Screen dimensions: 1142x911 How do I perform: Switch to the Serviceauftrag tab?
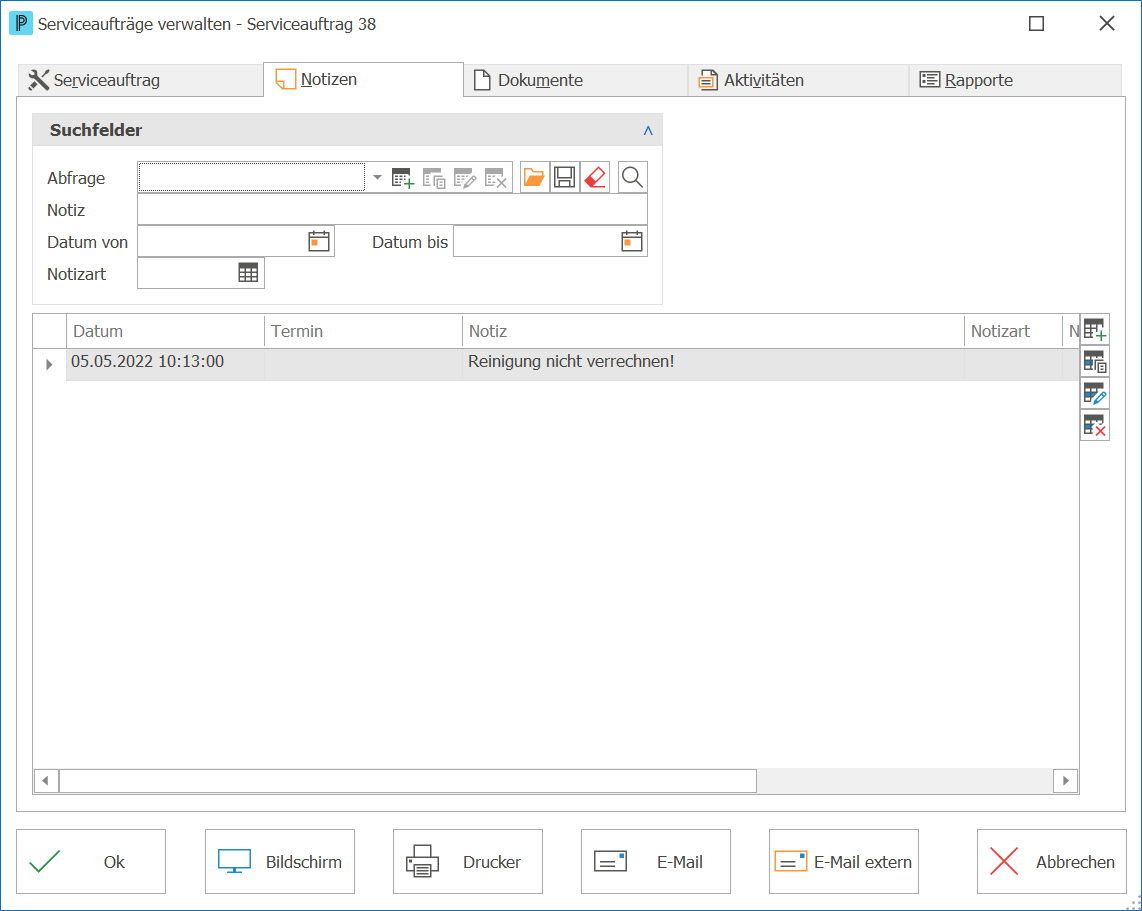141,80
